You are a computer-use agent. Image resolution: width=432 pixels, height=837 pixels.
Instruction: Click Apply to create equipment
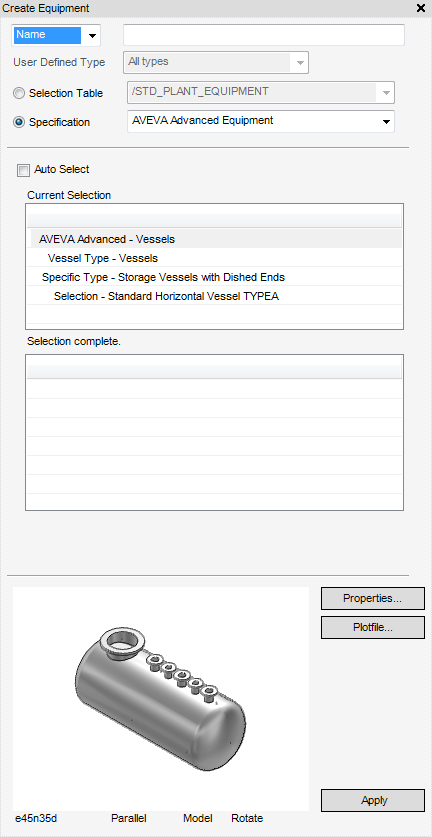[x=373, y=801]
